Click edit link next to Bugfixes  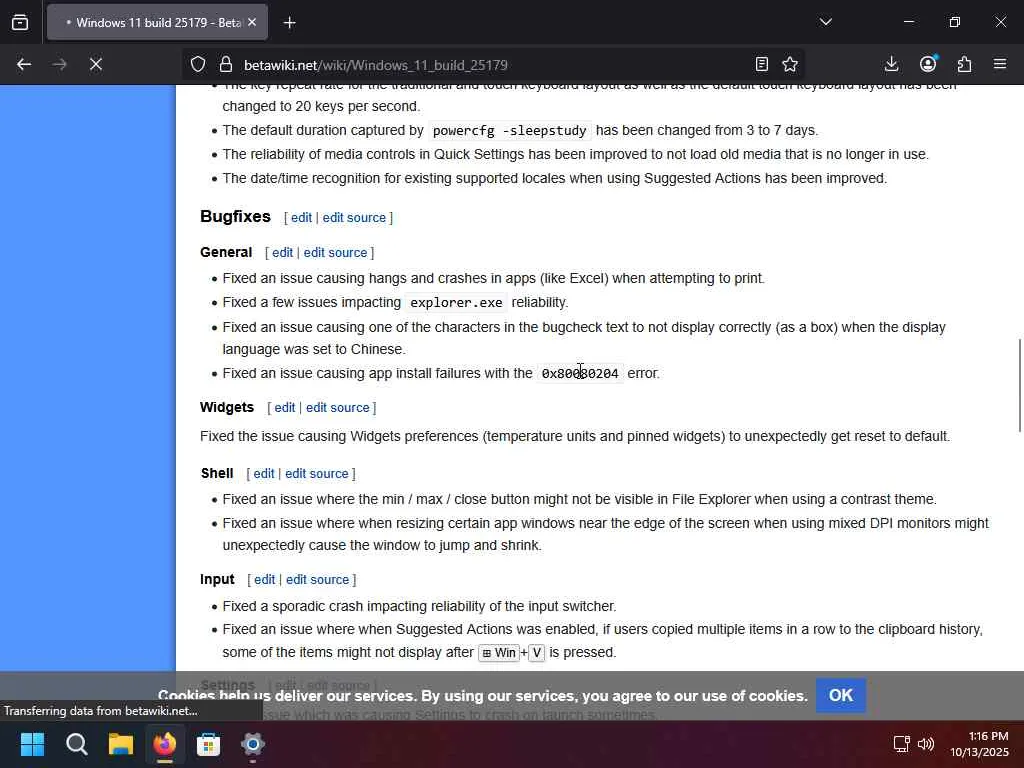301,217
